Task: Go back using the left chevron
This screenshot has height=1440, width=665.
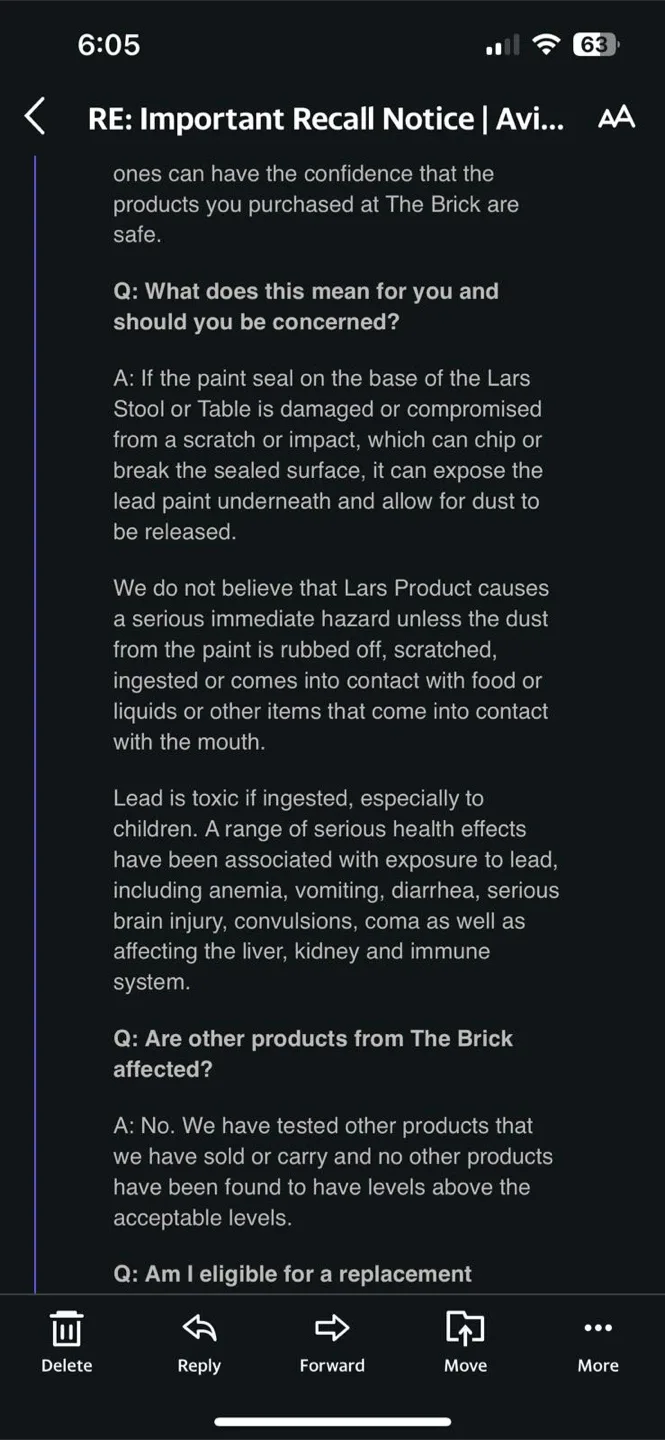Action: click(35, 117)
